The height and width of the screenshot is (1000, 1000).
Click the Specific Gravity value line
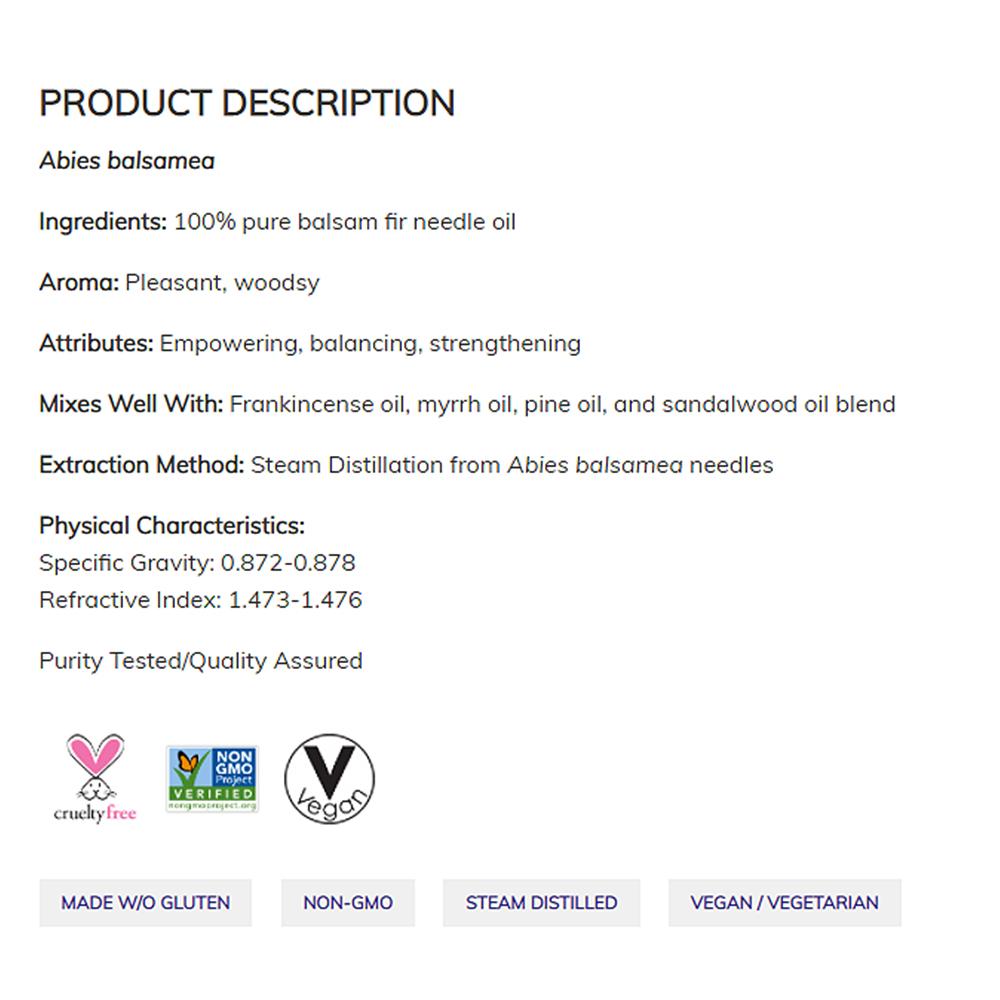click(x=197, y=562)
